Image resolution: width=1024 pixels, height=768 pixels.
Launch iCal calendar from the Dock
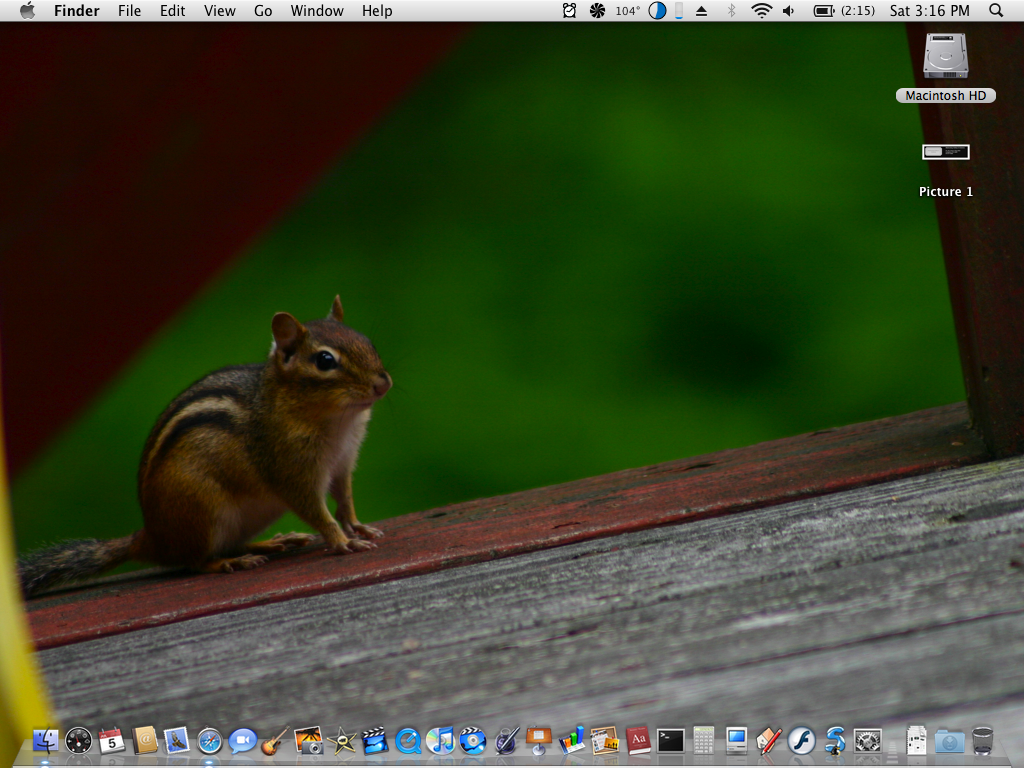coord(112,741)
